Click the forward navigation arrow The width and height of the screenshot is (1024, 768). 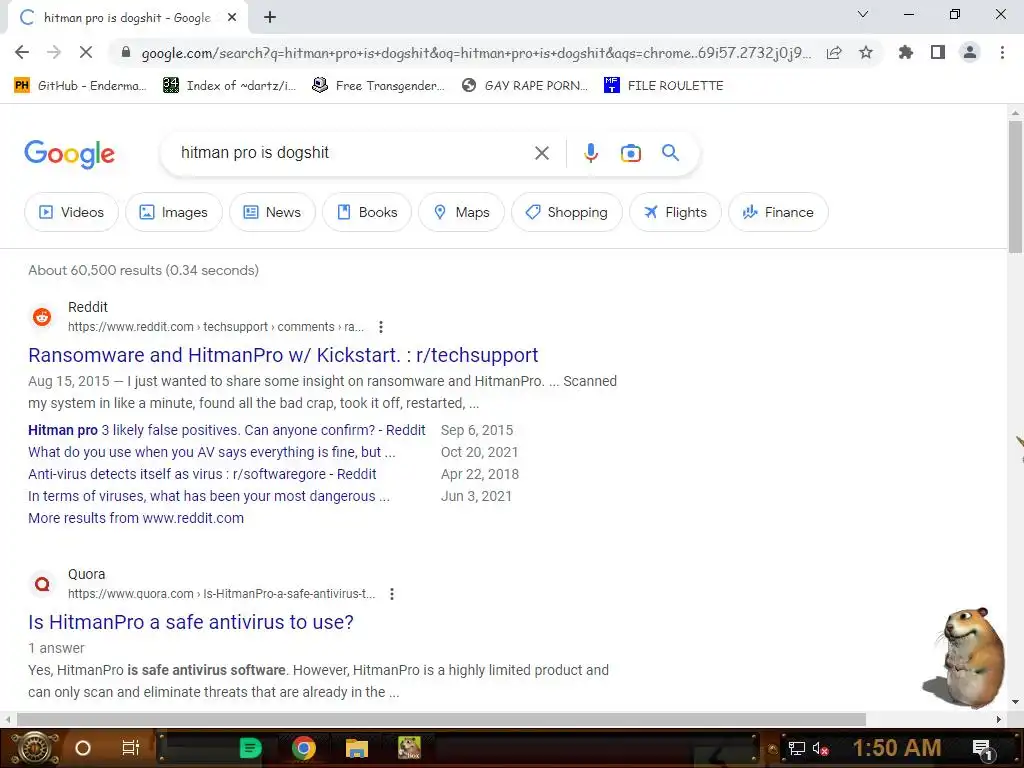pos(54,52)
